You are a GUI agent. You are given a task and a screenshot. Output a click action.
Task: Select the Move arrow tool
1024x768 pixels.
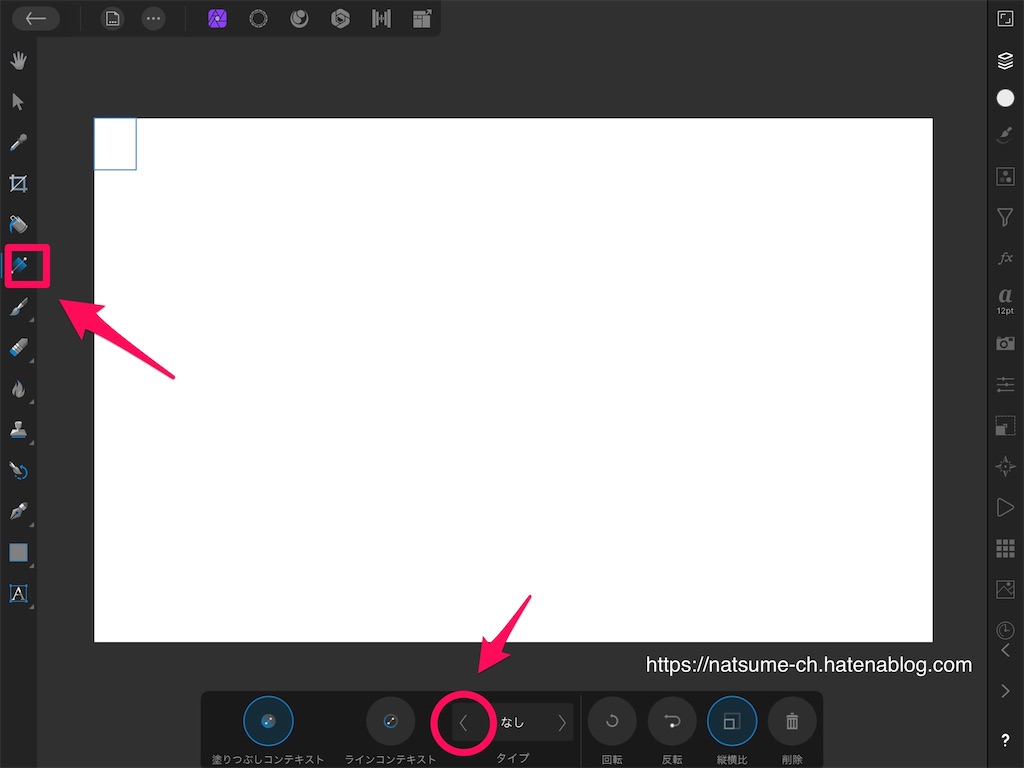click(18, 102)
